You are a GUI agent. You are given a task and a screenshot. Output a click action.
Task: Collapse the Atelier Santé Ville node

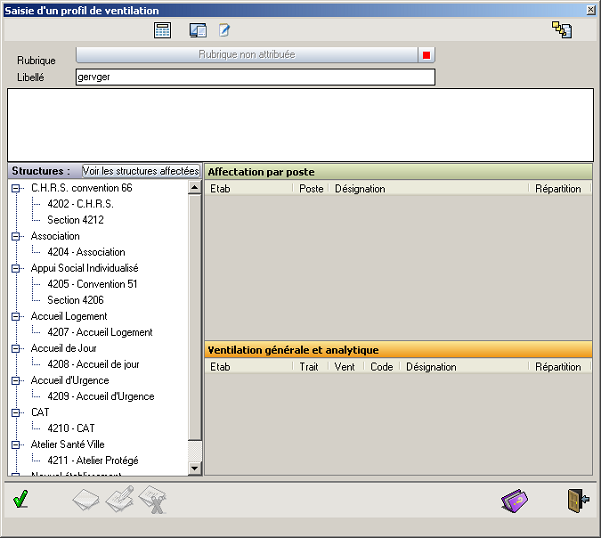click(16, 444)
